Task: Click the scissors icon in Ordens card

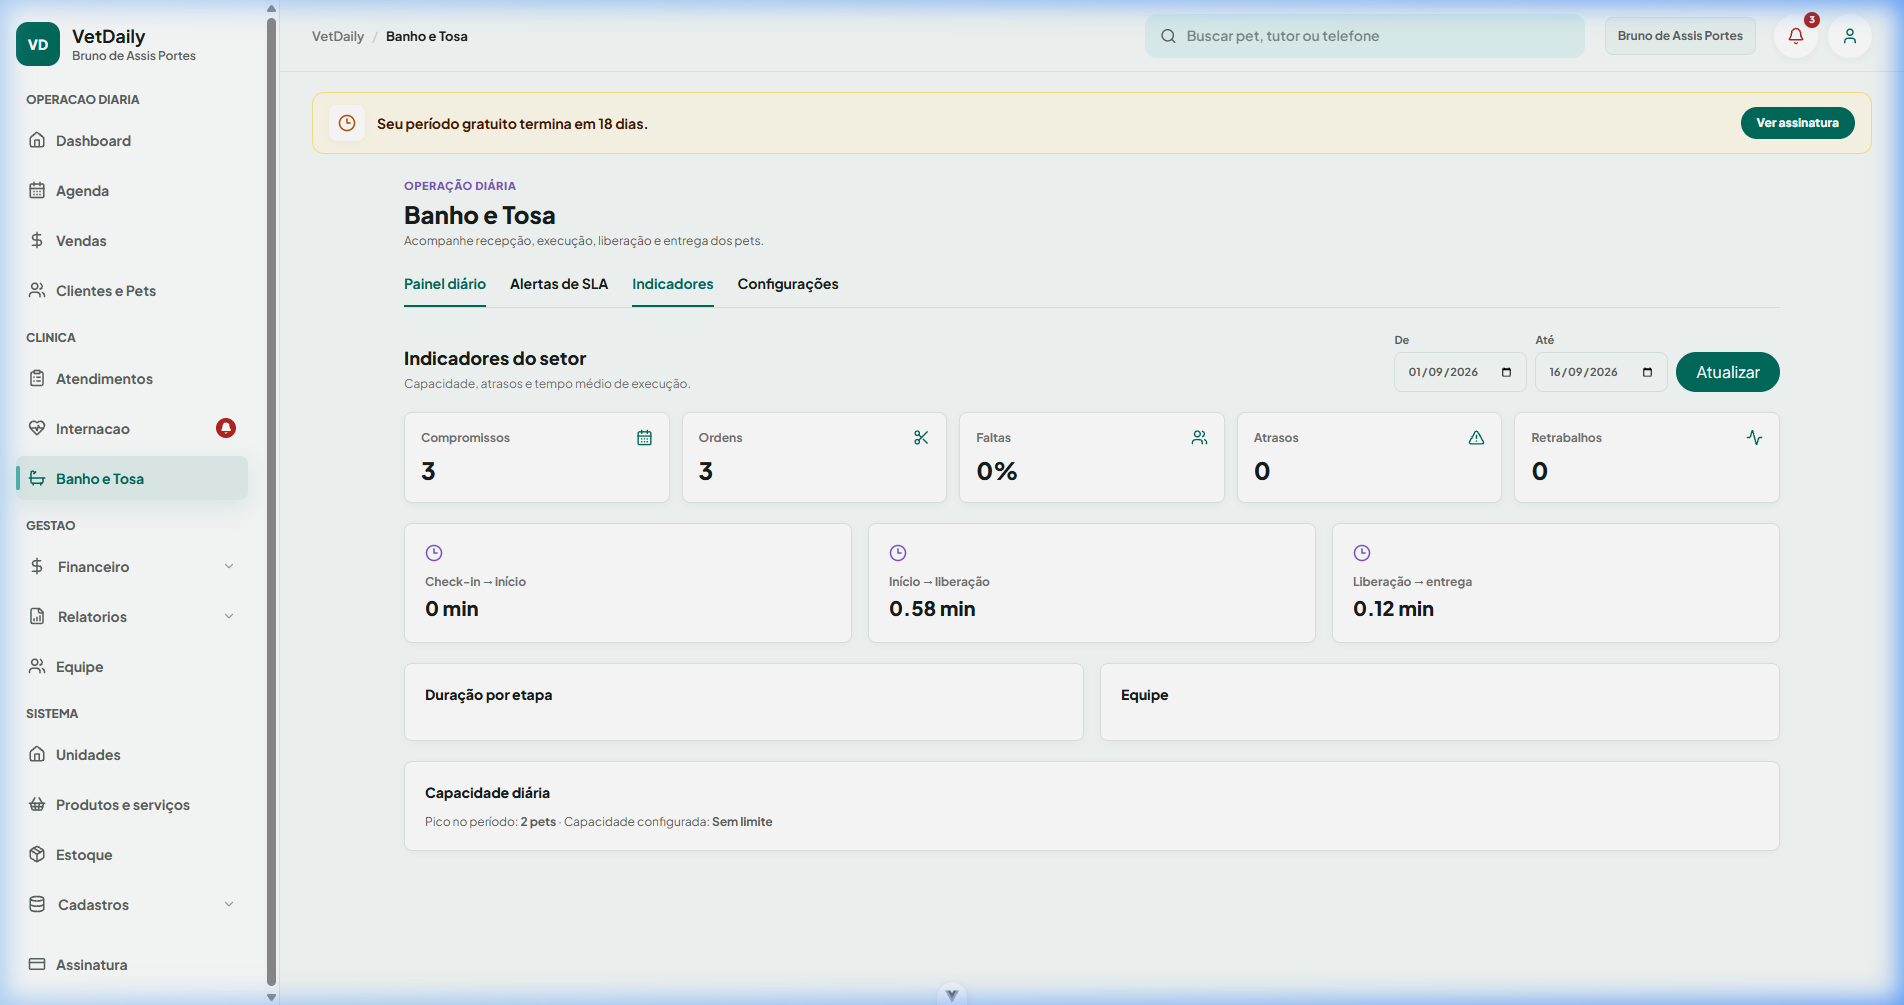Action: (x=922, y=438)
